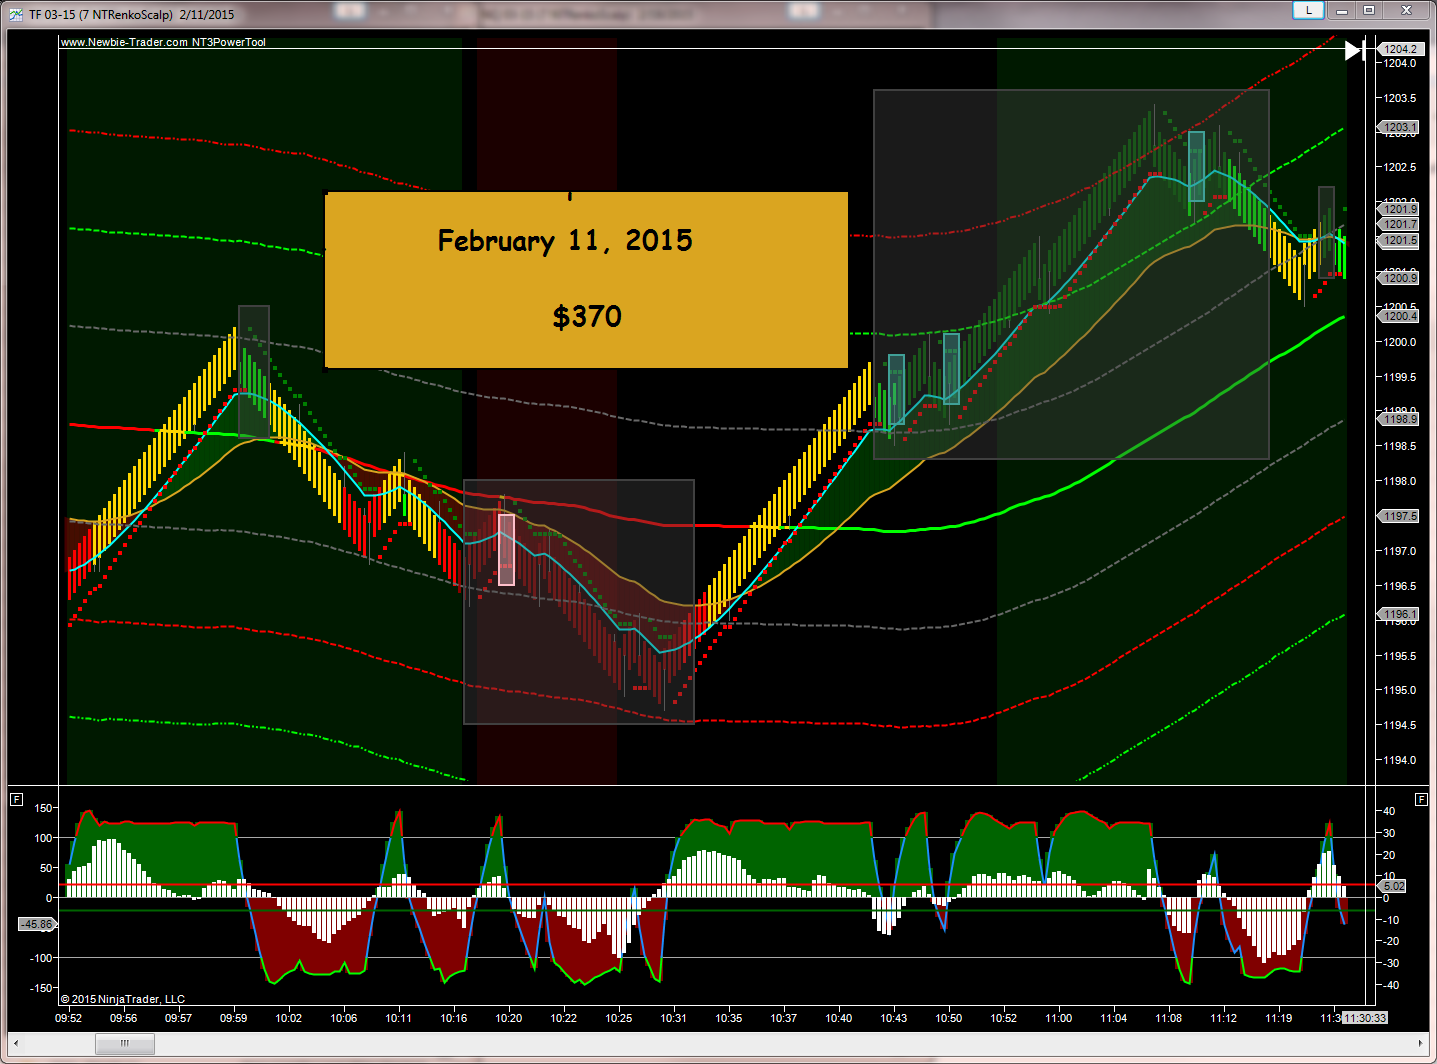
Task: Click the 10:43 time axis label
Action: coord(894,1018)
